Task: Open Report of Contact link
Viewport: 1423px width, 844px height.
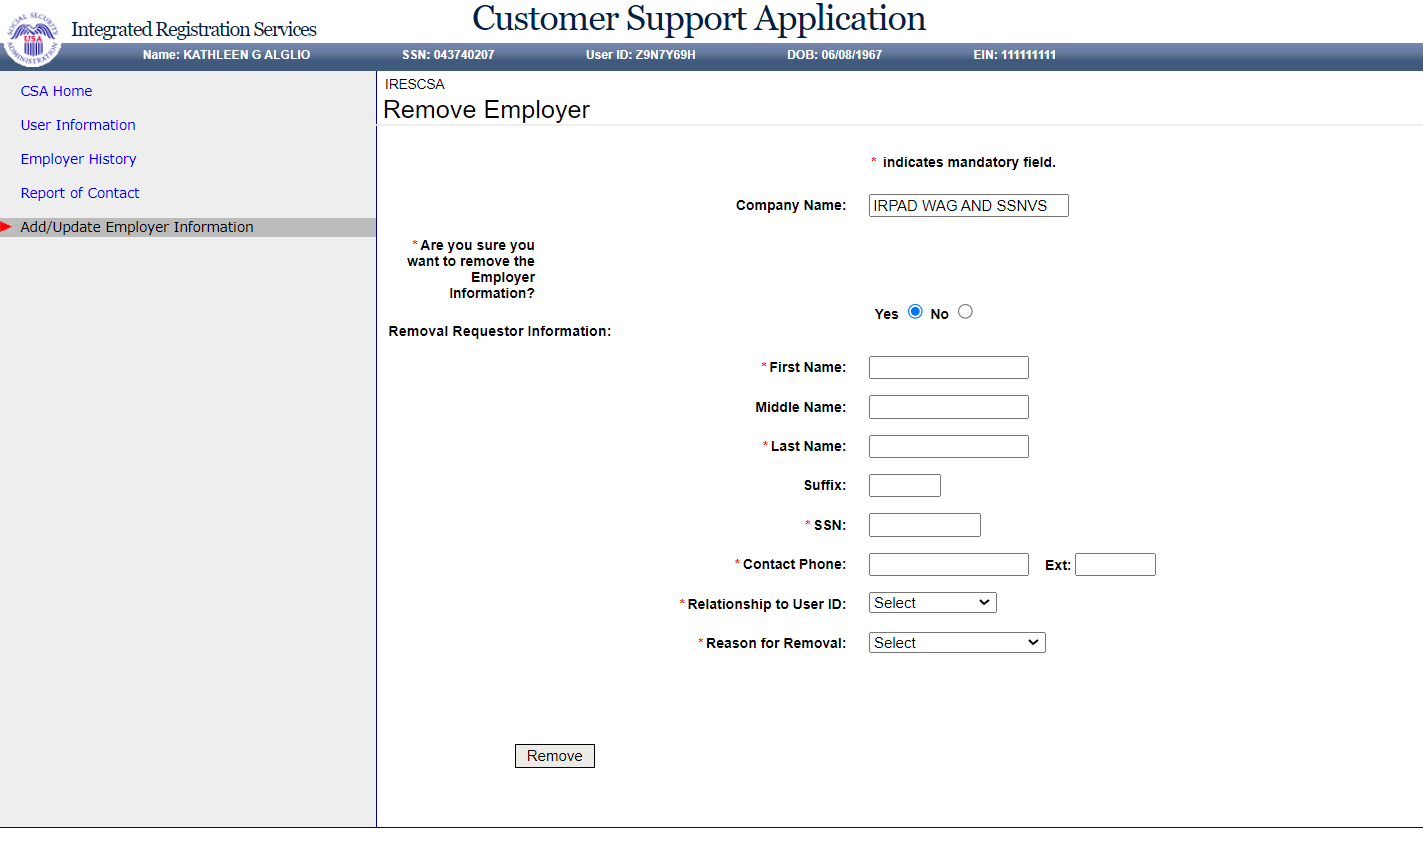Action: [80, 193]
